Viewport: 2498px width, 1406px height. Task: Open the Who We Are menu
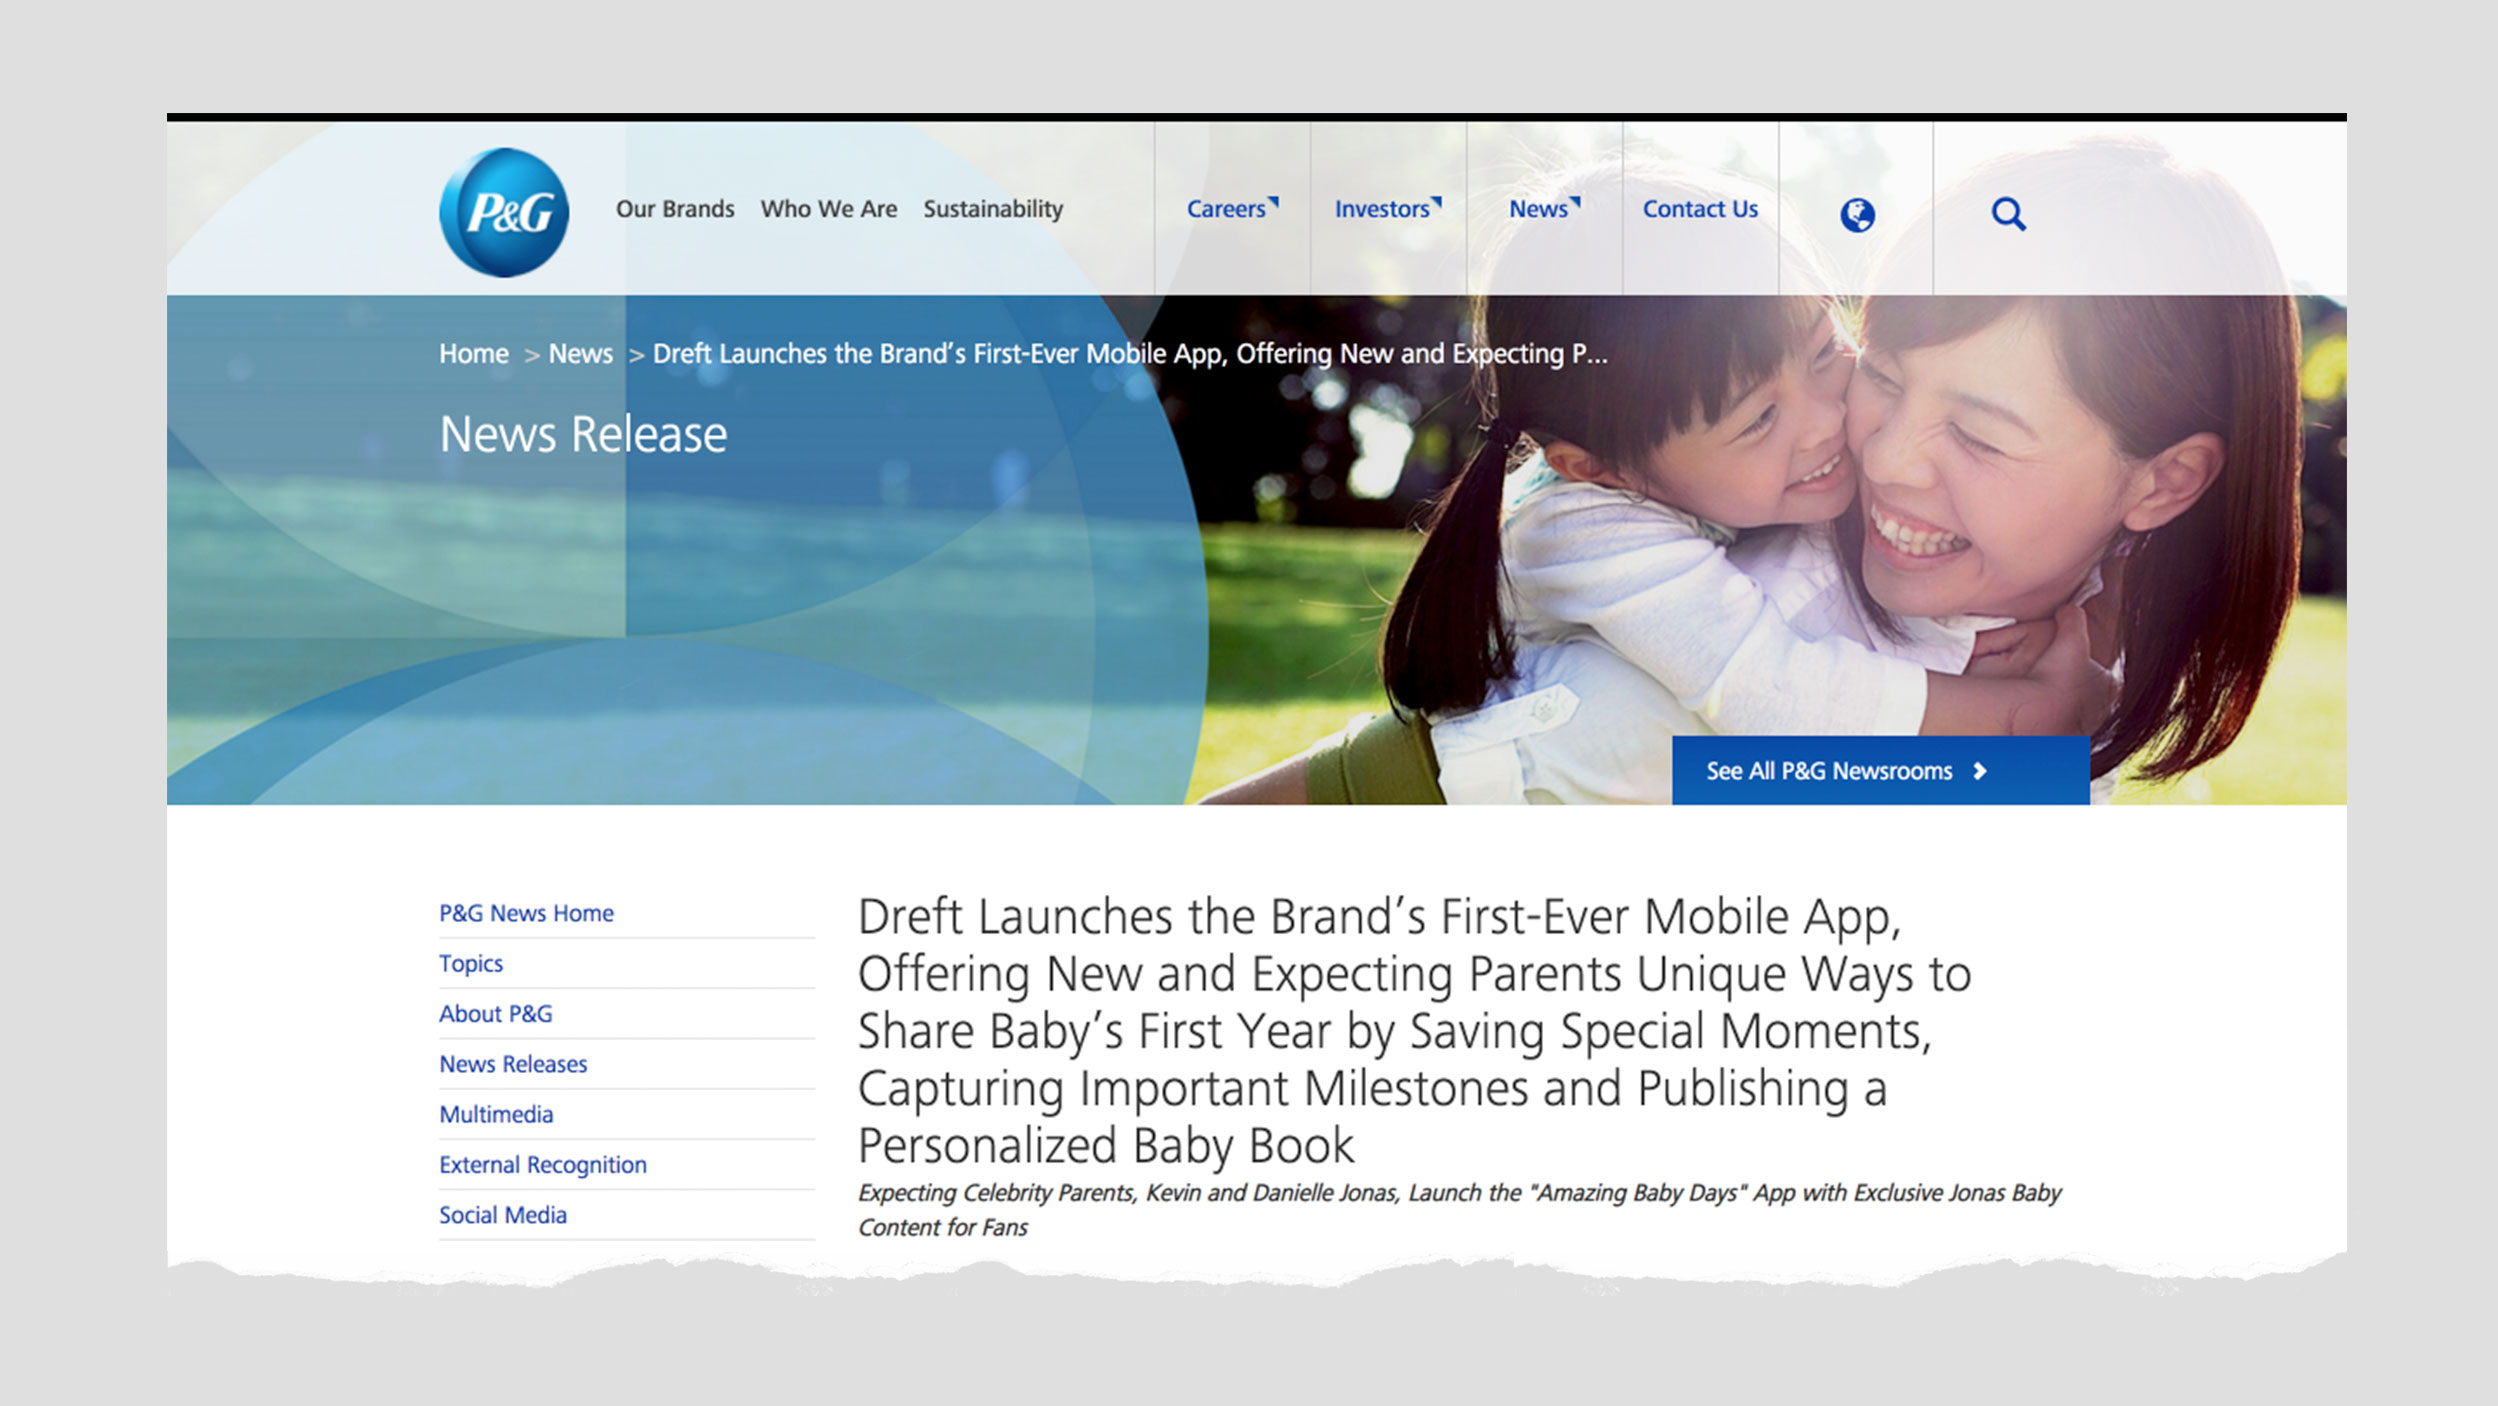point(828,209)
